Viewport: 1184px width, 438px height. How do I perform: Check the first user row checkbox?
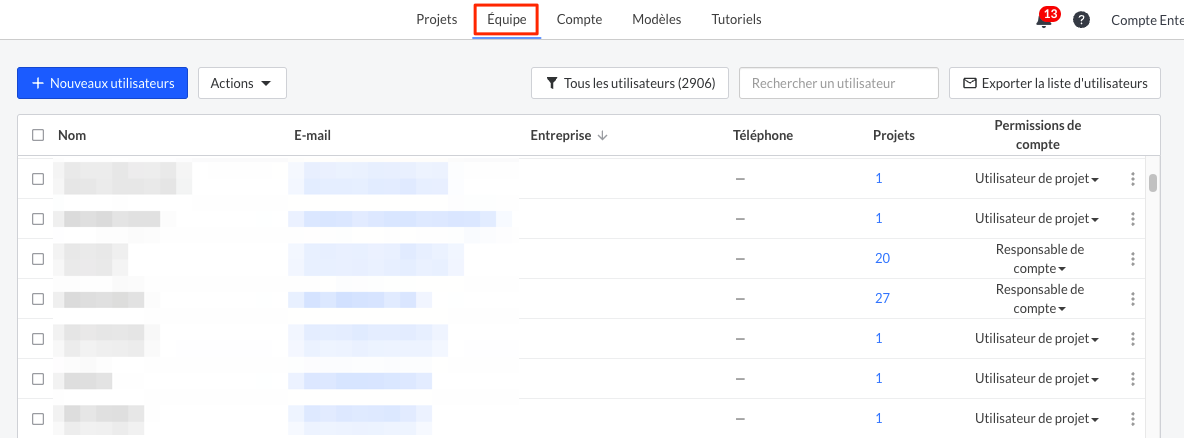pos(38,179)
